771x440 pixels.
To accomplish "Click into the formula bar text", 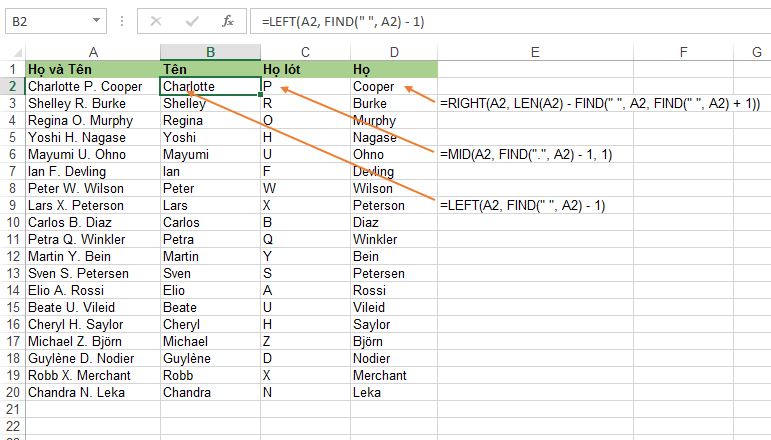I will click(510, 22).
